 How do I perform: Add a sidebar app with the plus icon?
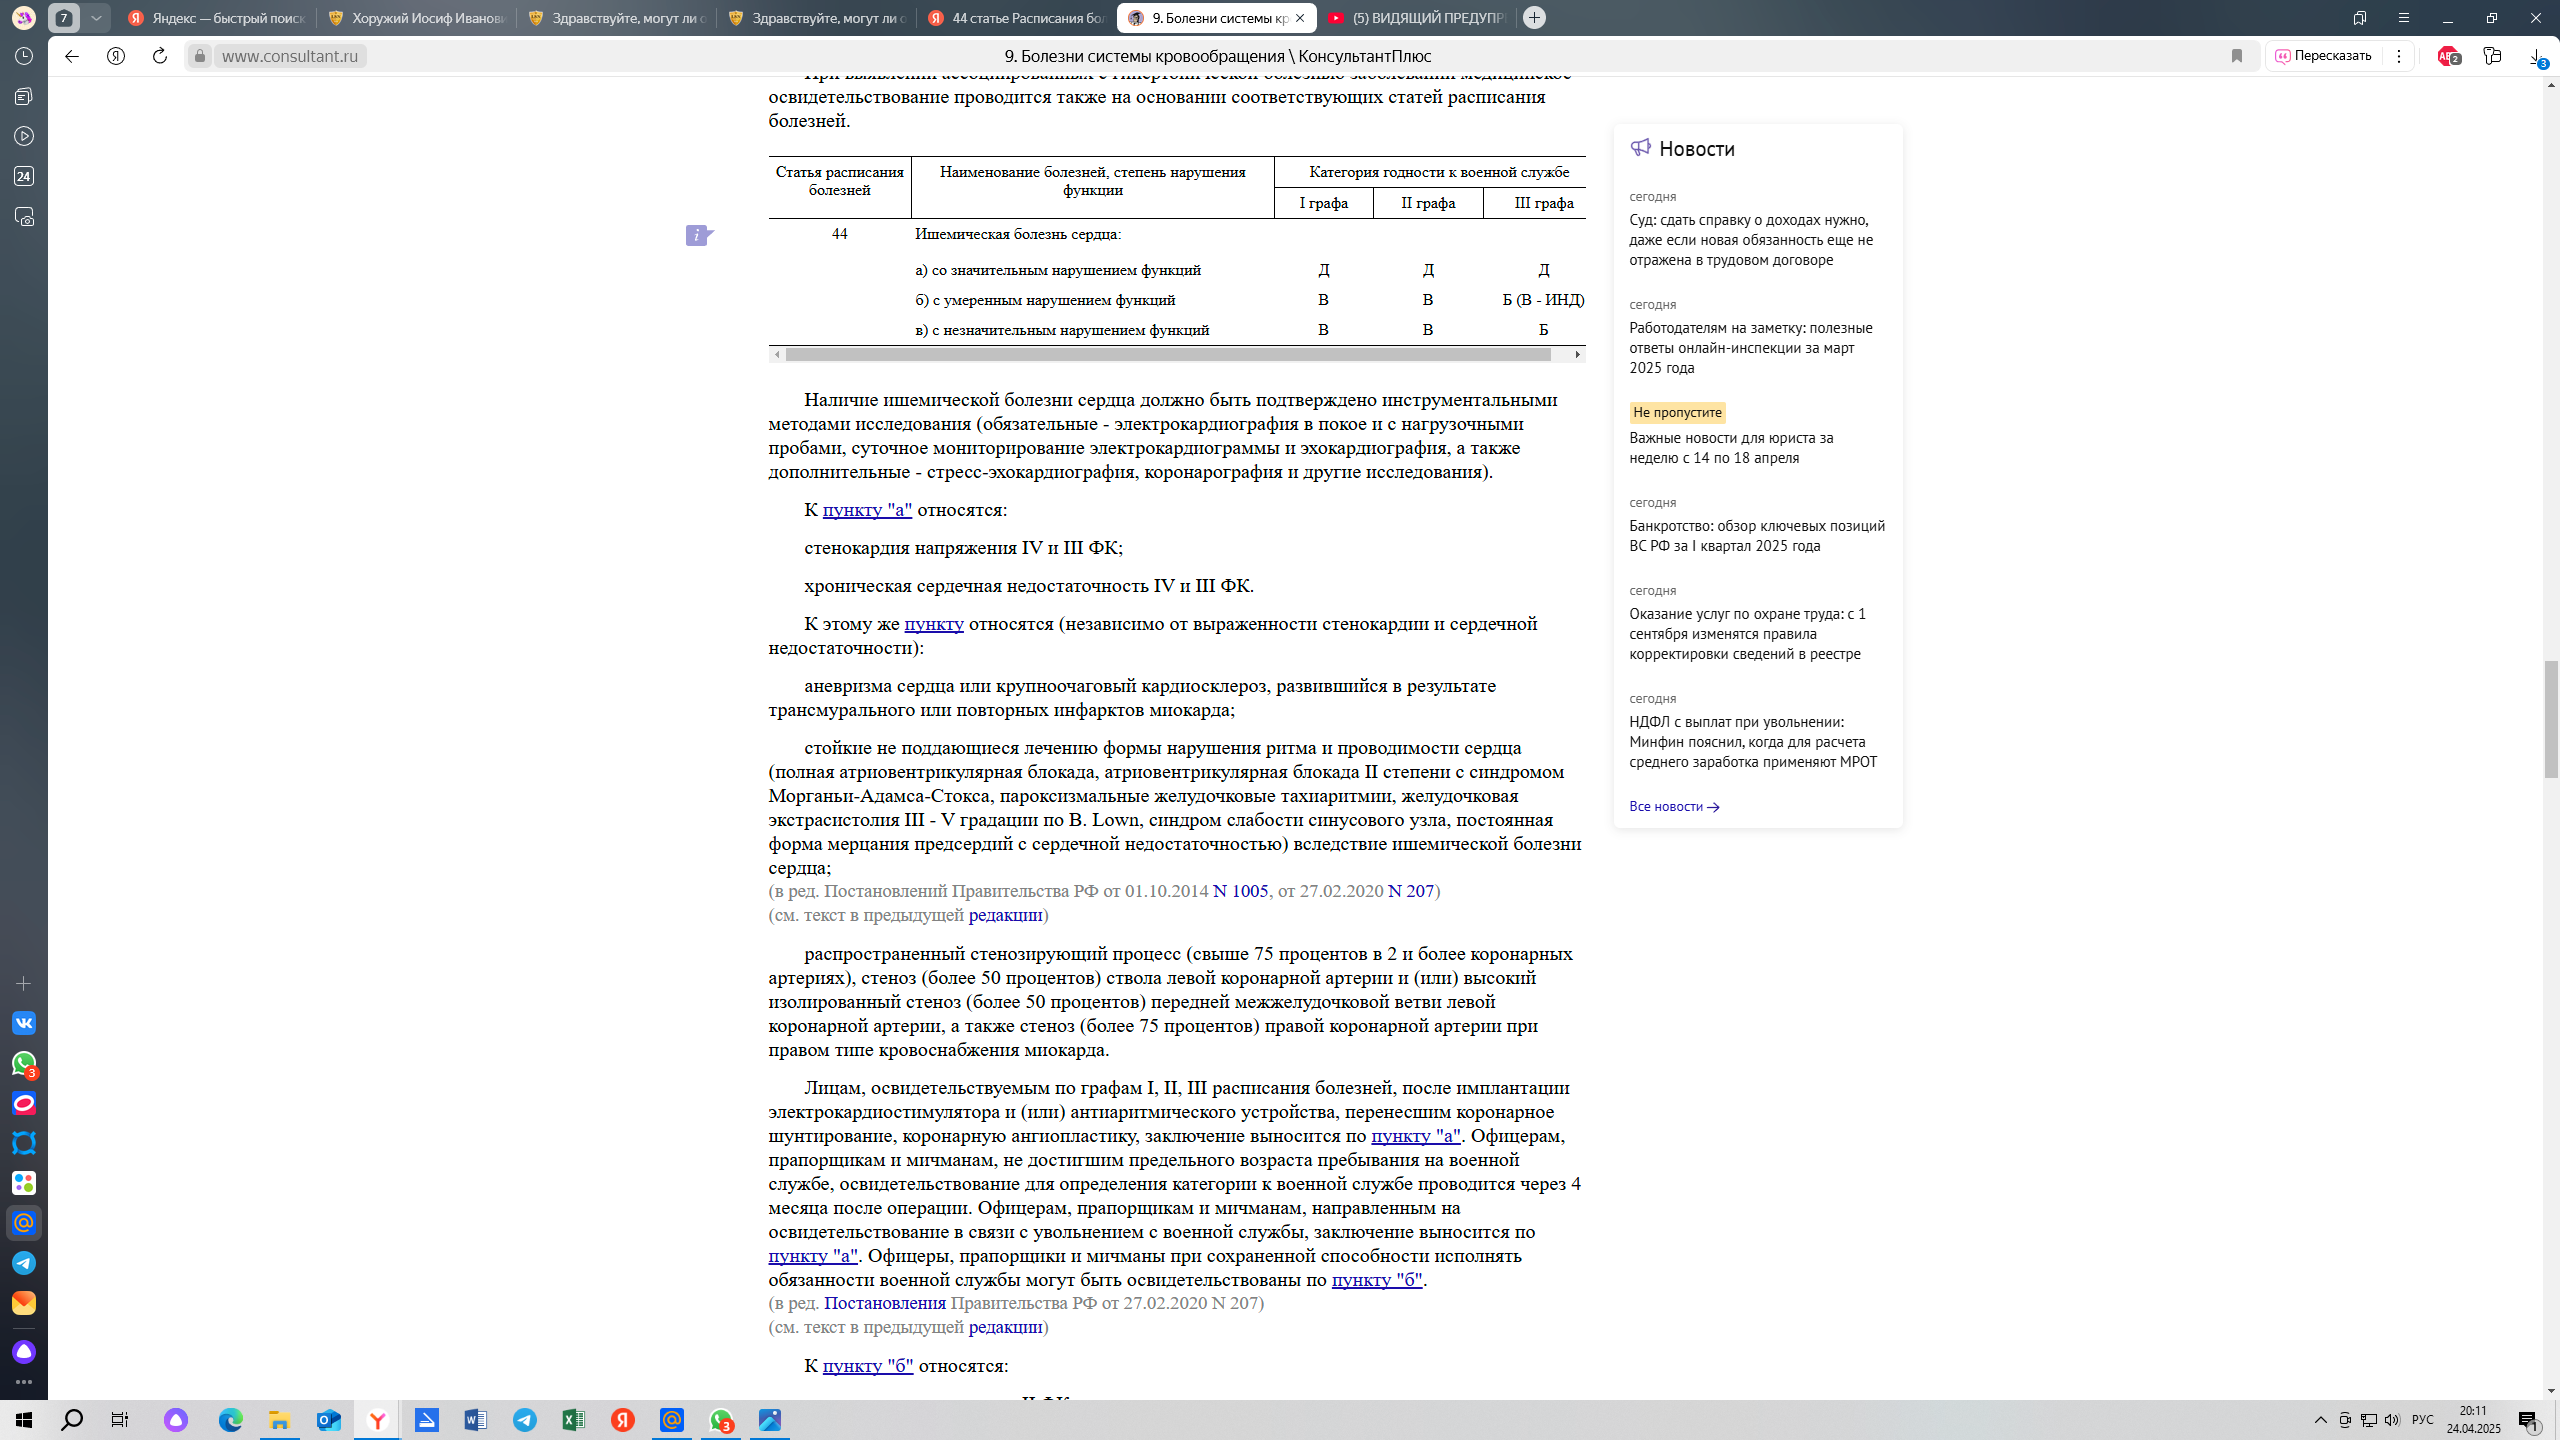click(24, 984)
